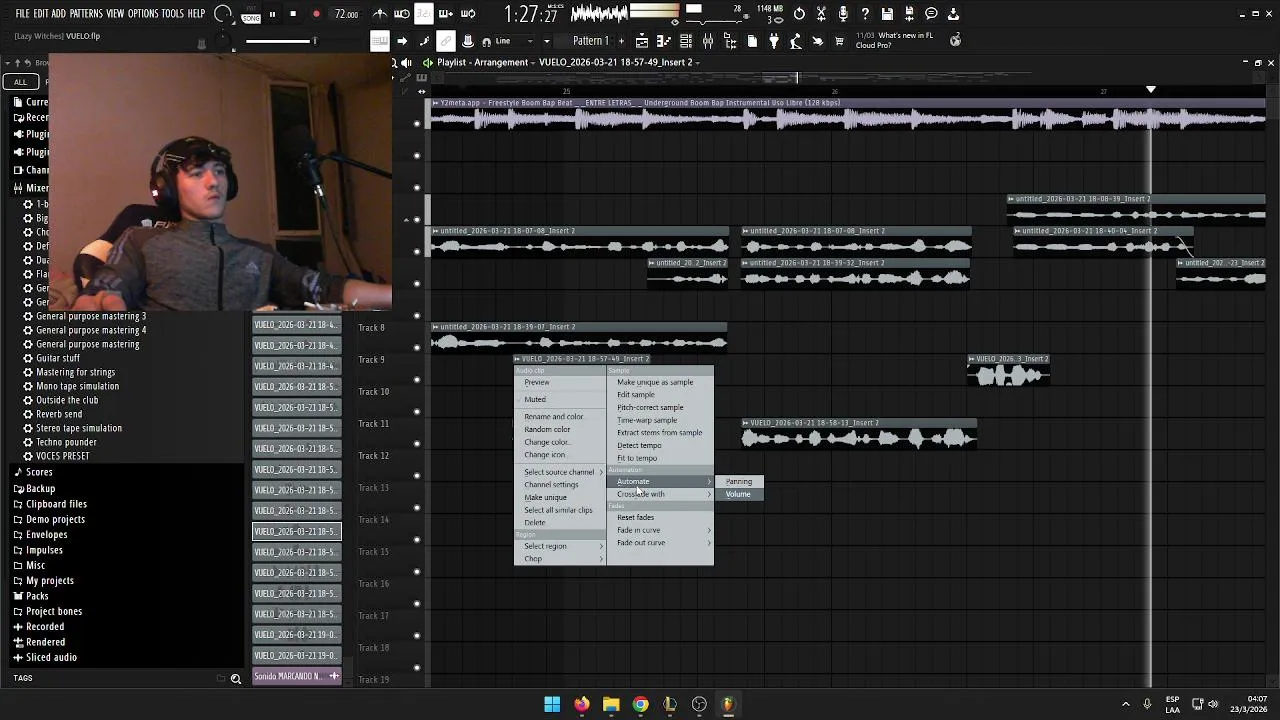Expand the Chop submenu
Image resolution: width=1280 pixels, height=720 pixels.
[x=560, y=559]
